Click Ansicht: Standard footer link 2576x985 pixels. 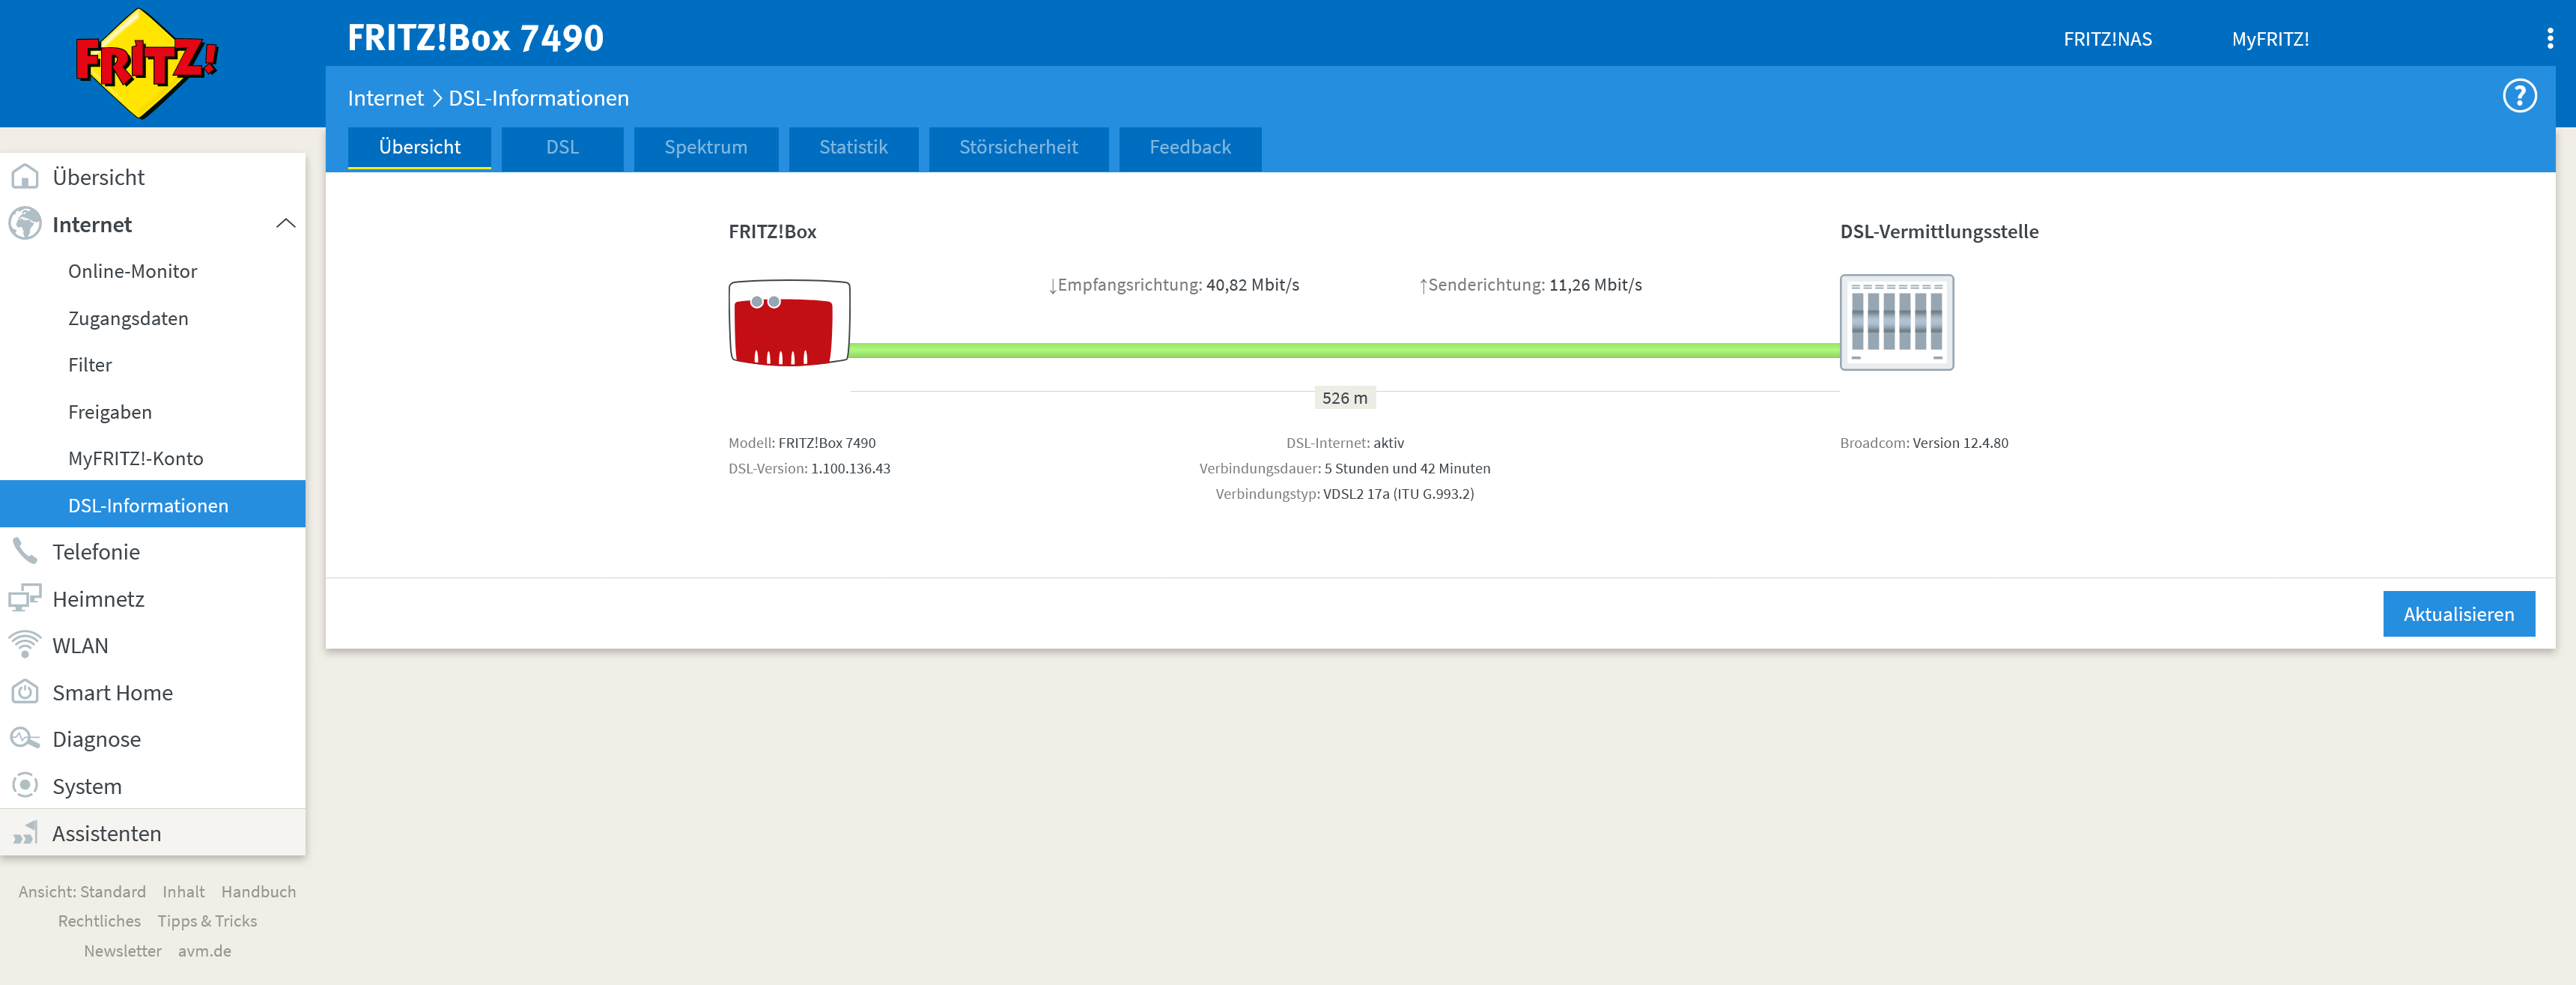pos(82,892)
